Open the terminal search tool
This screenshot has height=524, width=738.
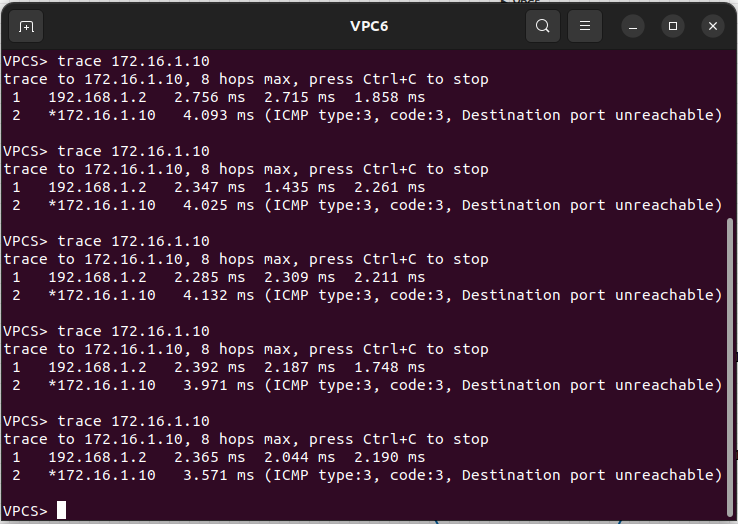pos(543,26)
